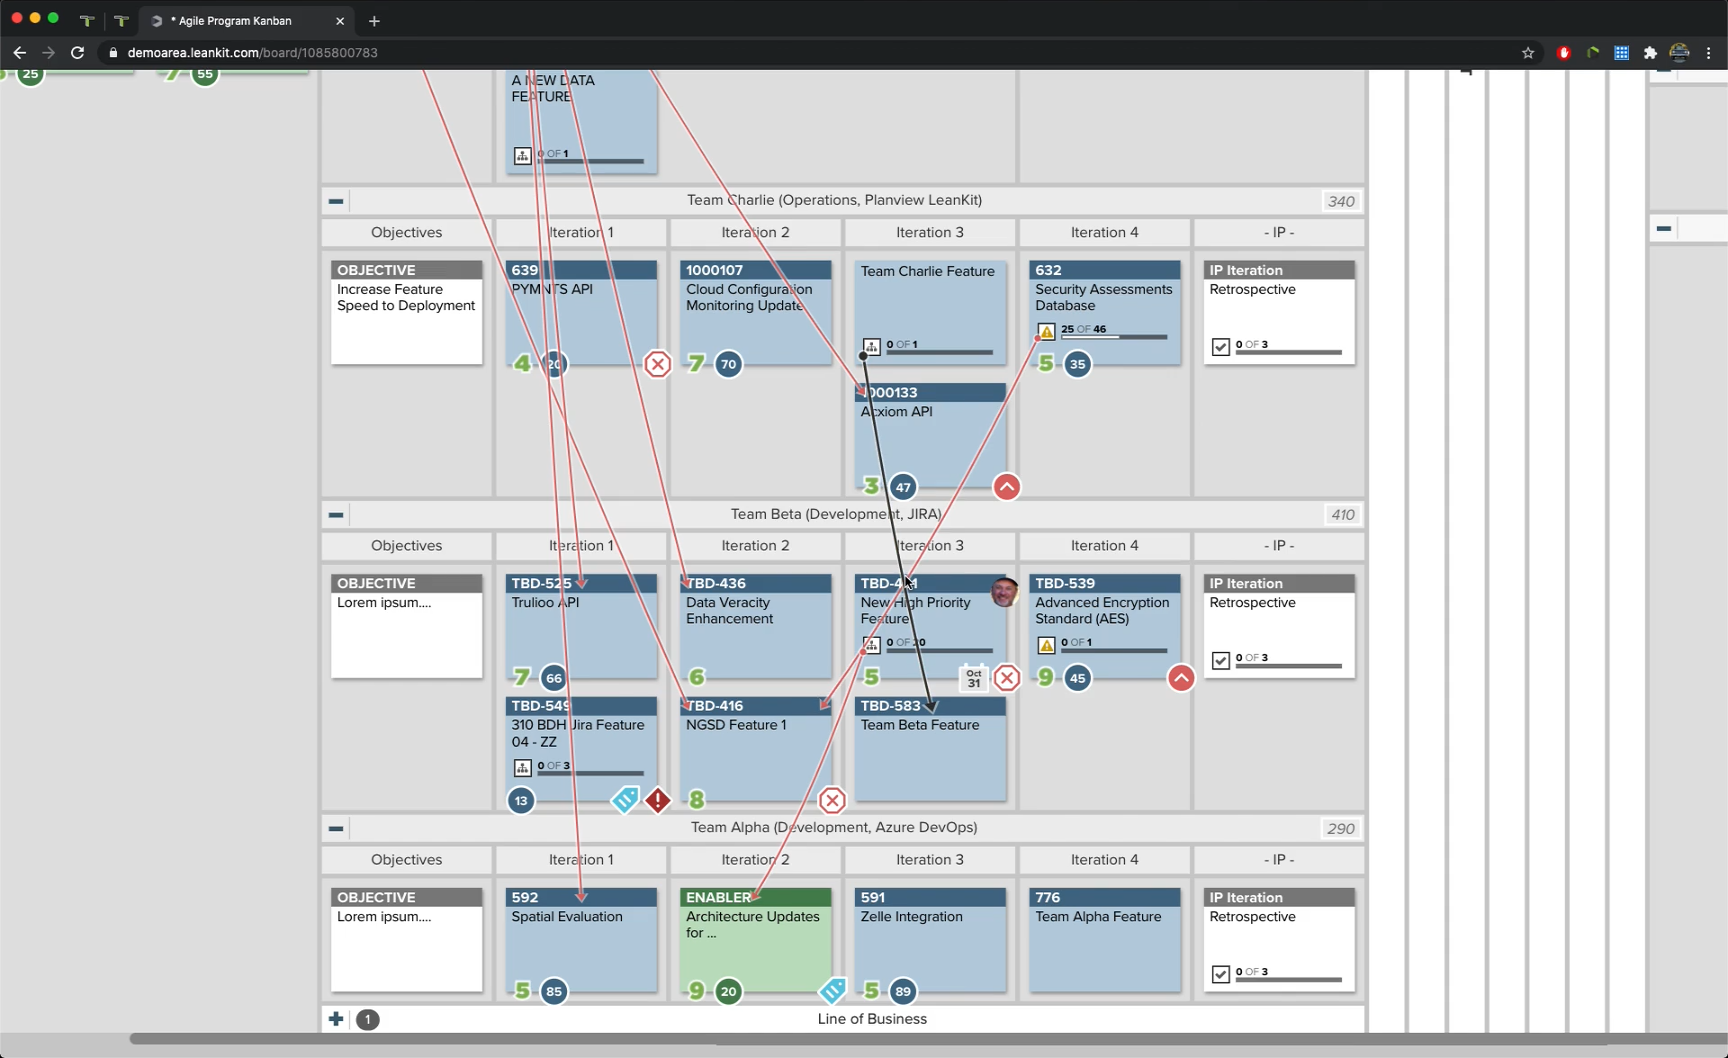This screenshot has height=1058, width=1728.
Task: Click the size badge 47 on Acxiom API card
Action: tap(903, 487)
